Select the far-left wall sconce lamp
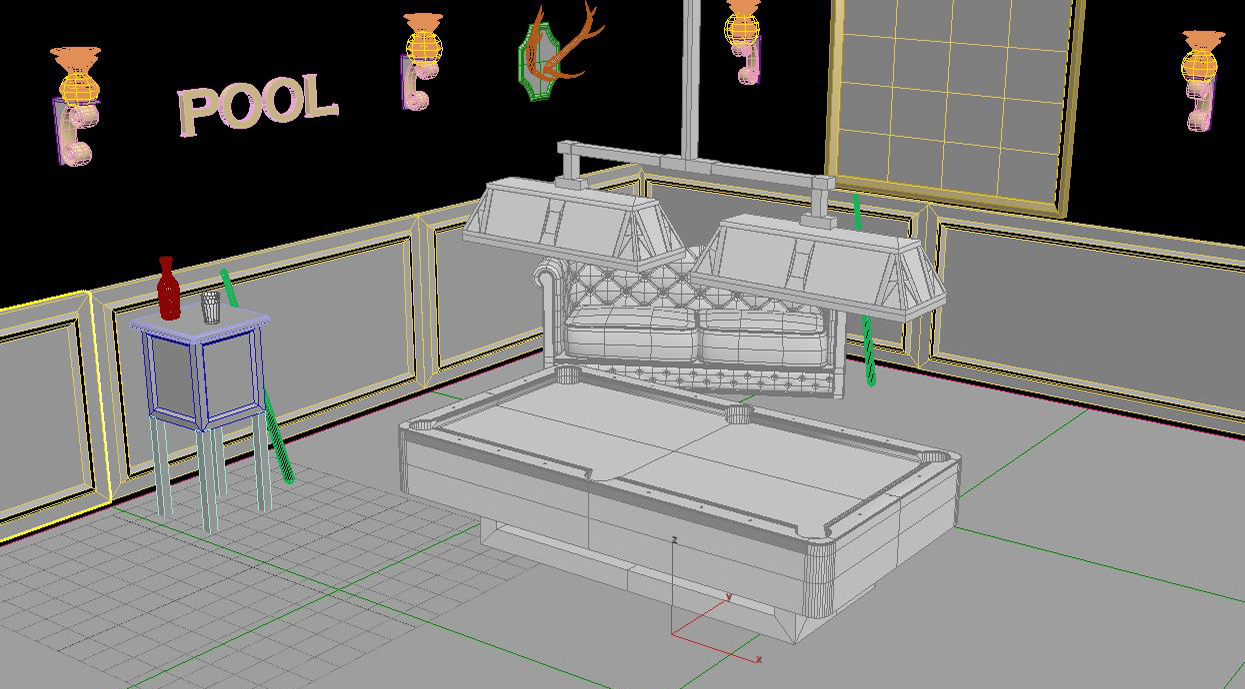This screenshot has height=689, width=1245. (x=76, y=100)
